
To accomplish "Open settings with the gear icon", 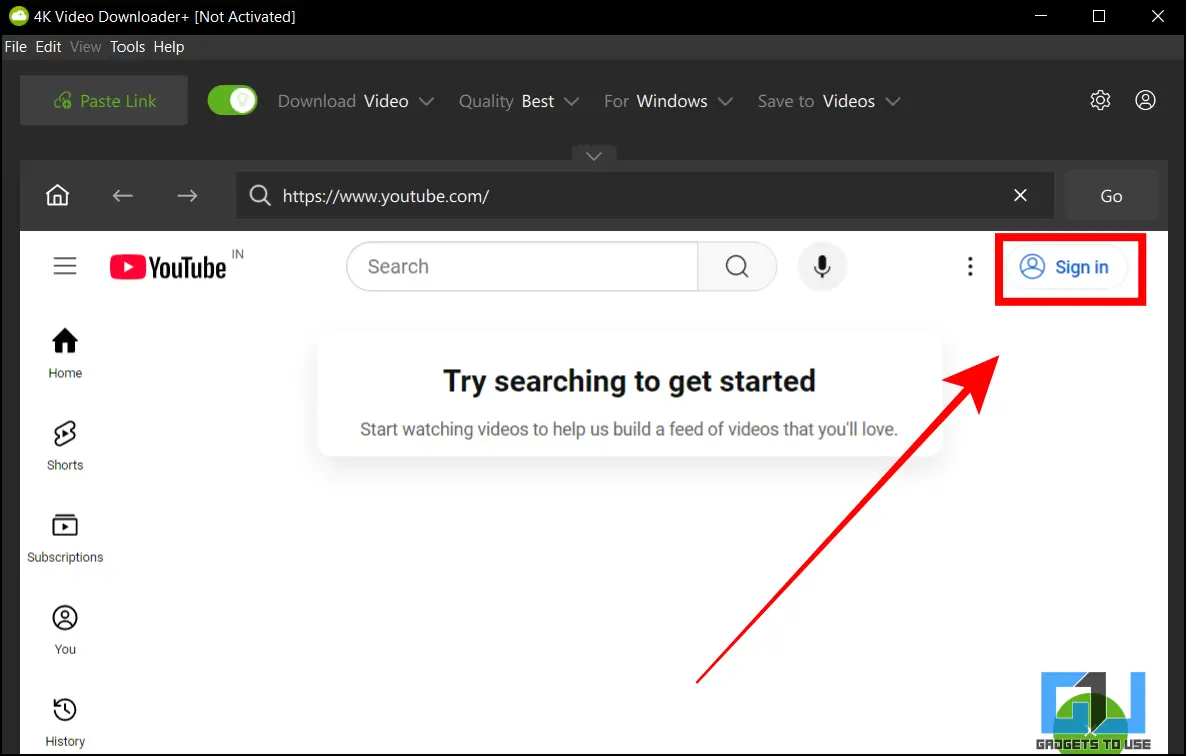I will coord(1100,100).
